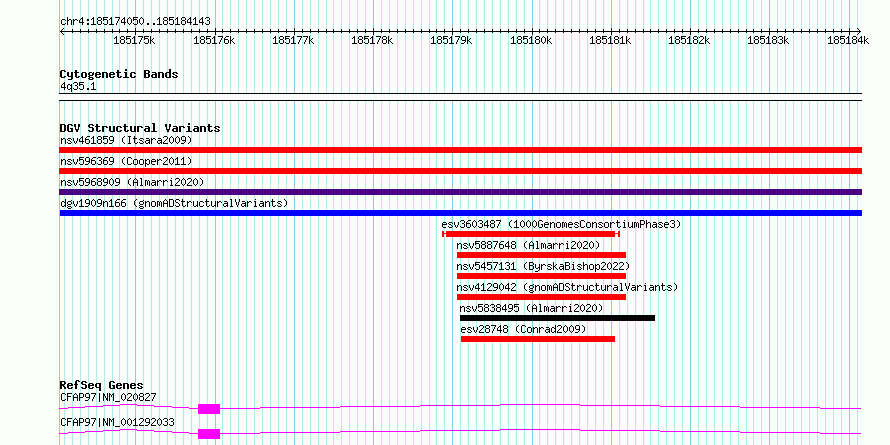Click the nsv5887648 (Almarri2020) label

528,245
